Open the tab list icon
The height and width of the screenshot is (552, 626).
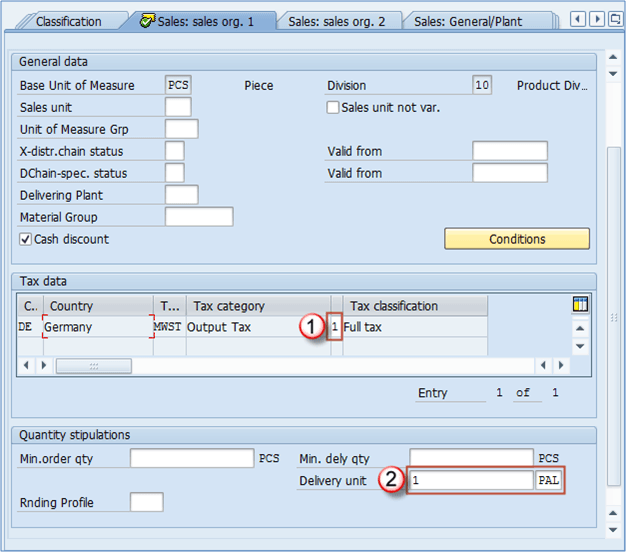pos(615,19)
